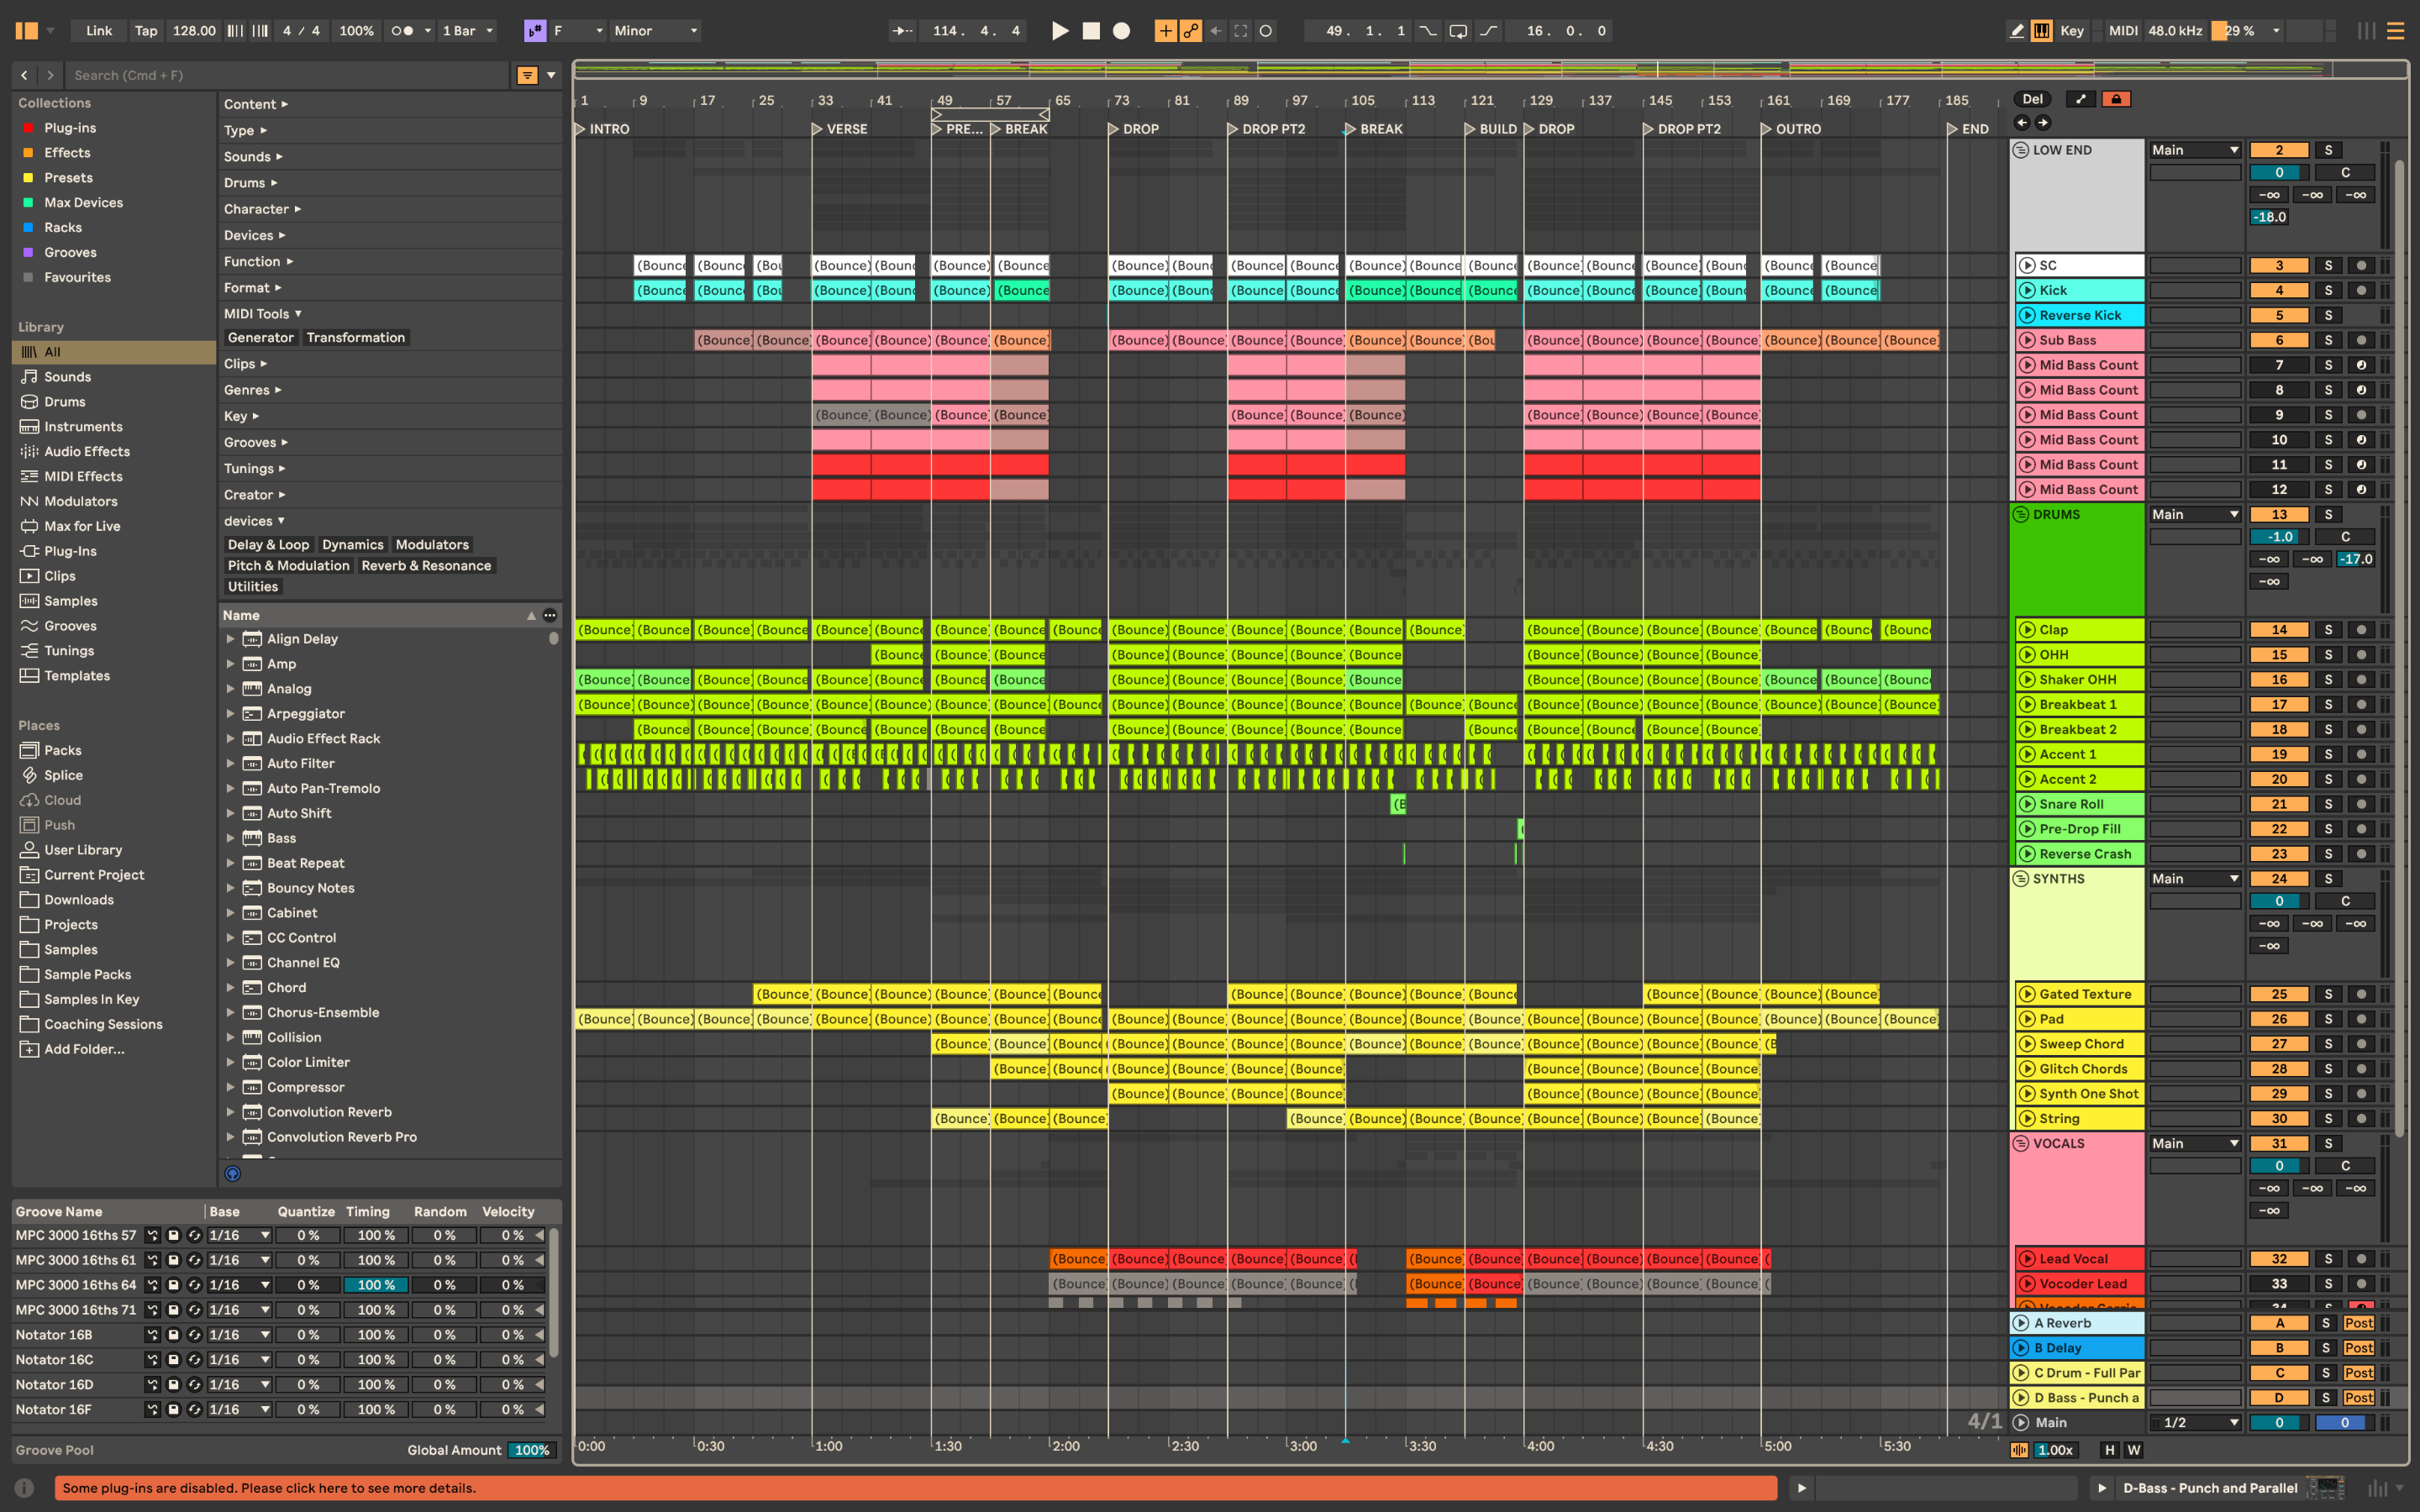Viewport: 2420px width, 1512px height.
Task: Click the Tap tempo button
Action: pyautogui.click(x=146, y=31)
